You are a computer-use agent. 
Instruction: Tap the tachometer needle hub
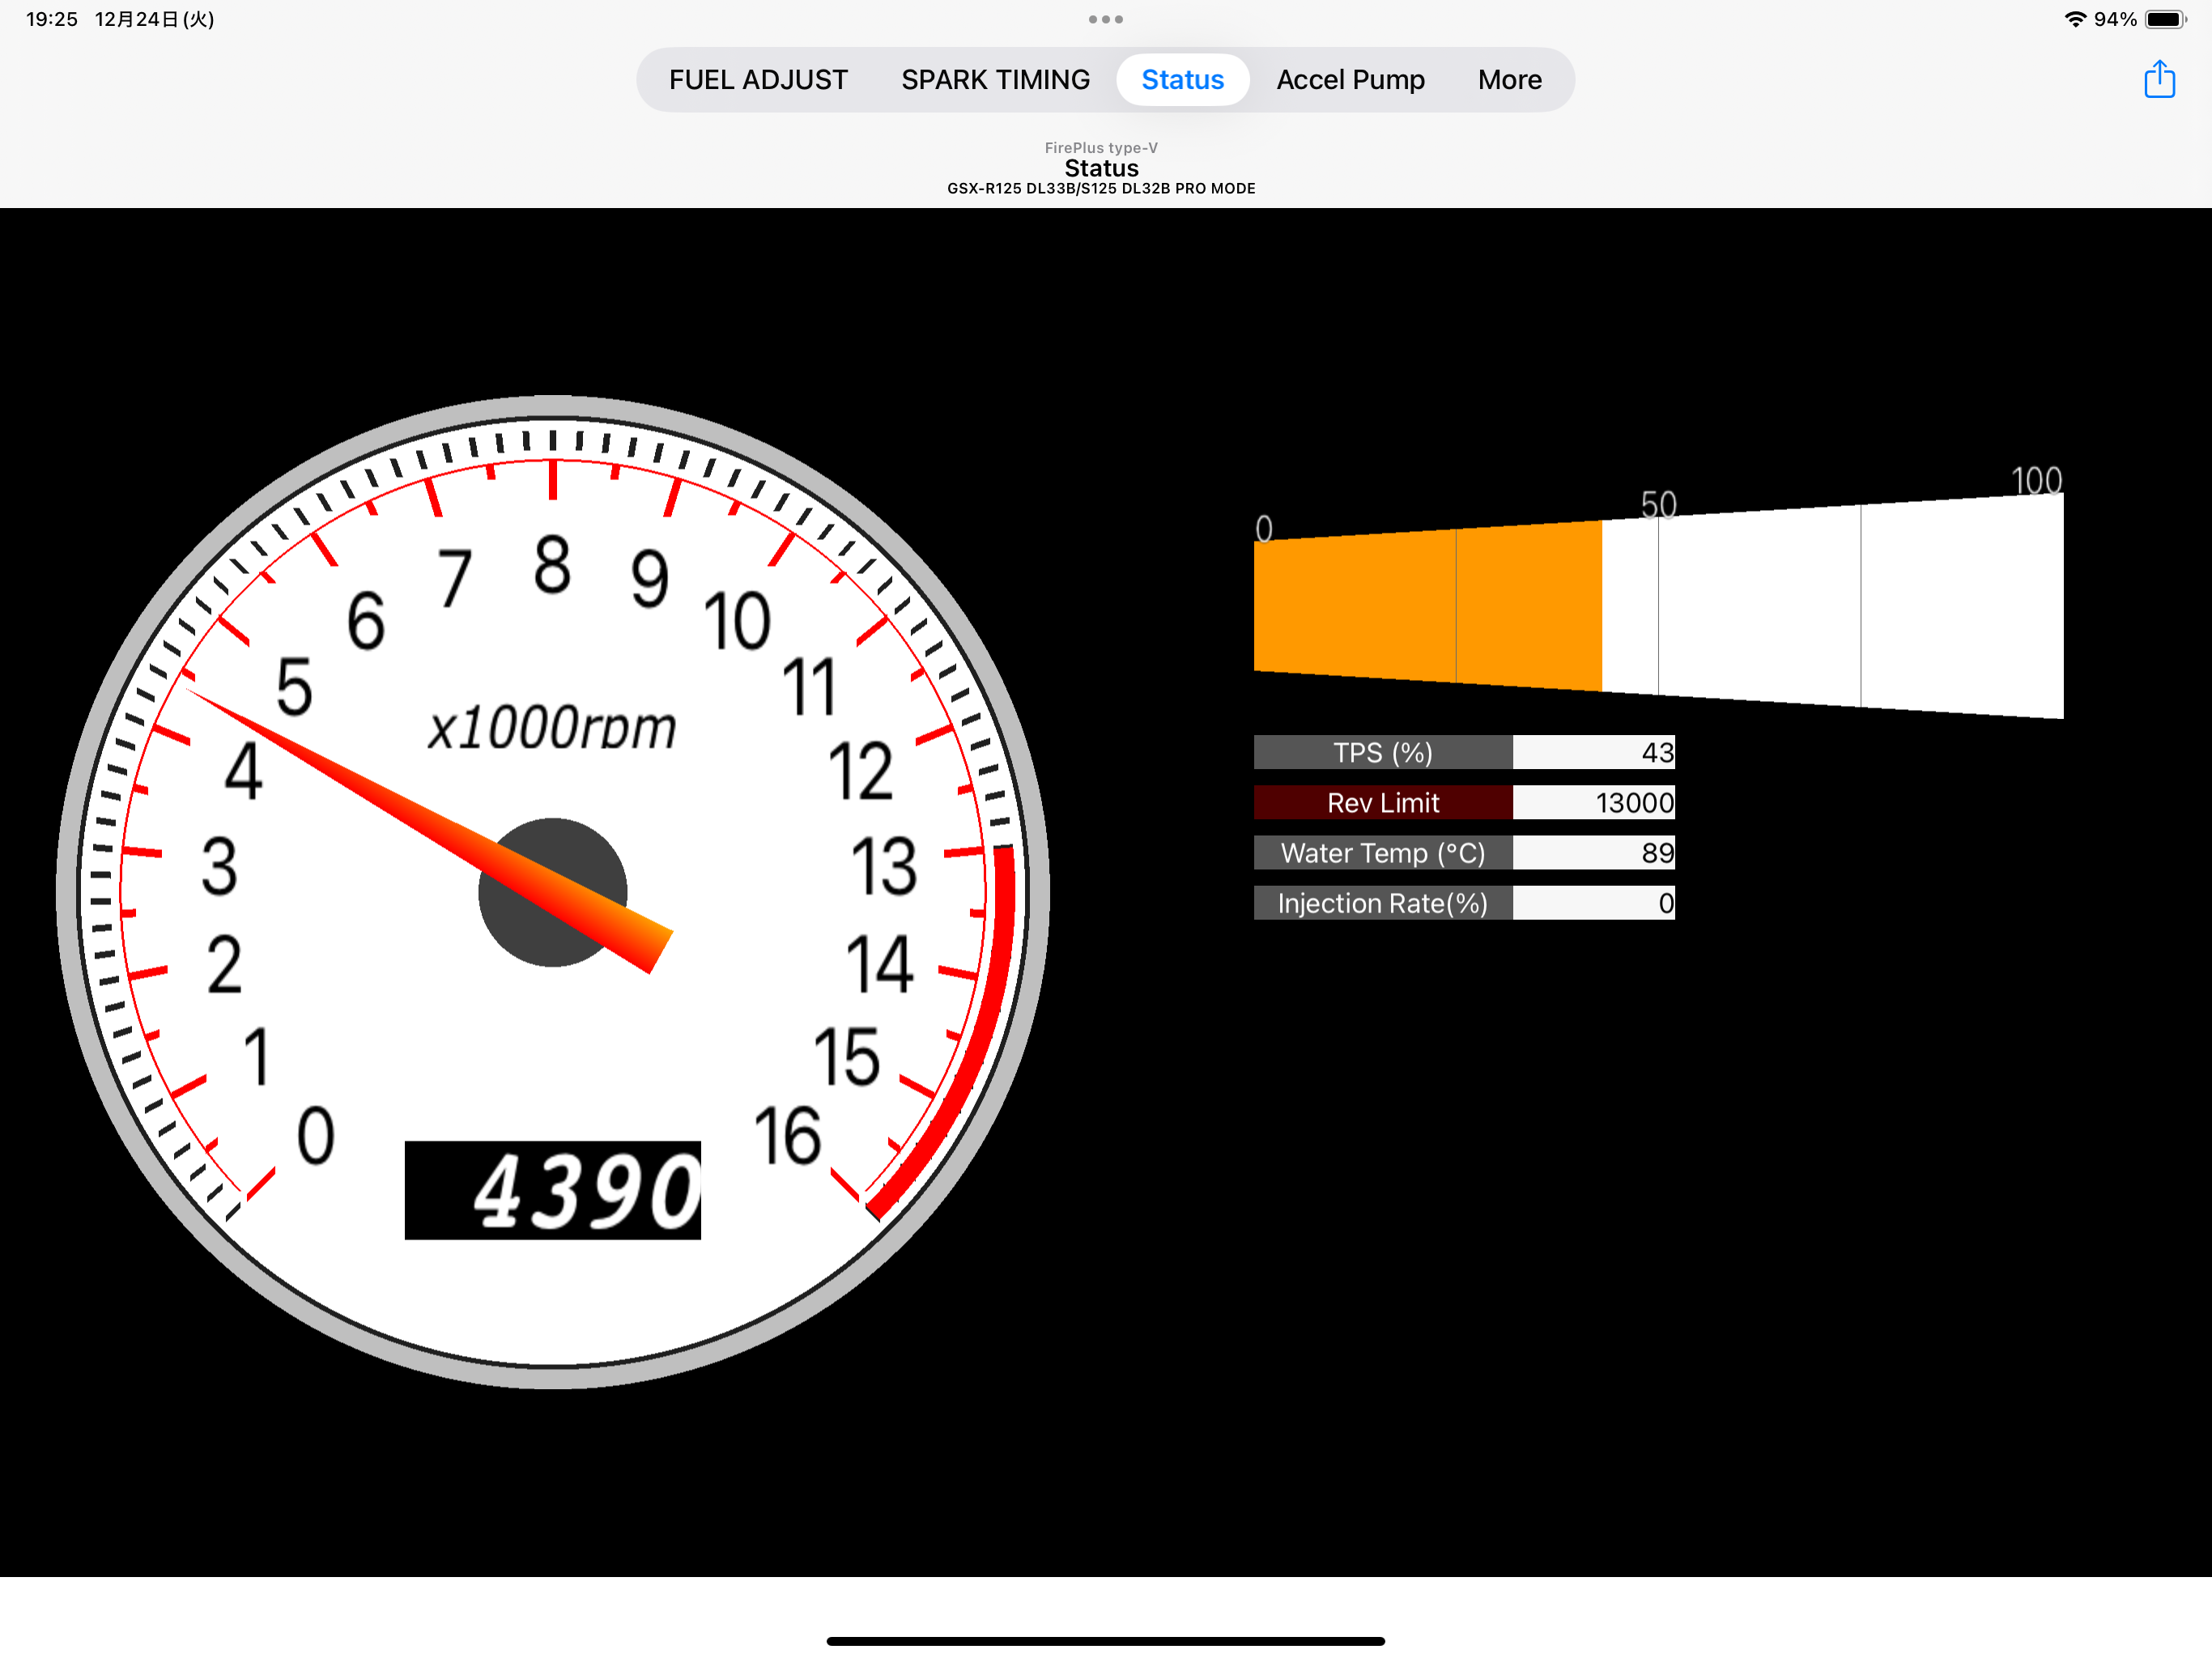point(552,892)
